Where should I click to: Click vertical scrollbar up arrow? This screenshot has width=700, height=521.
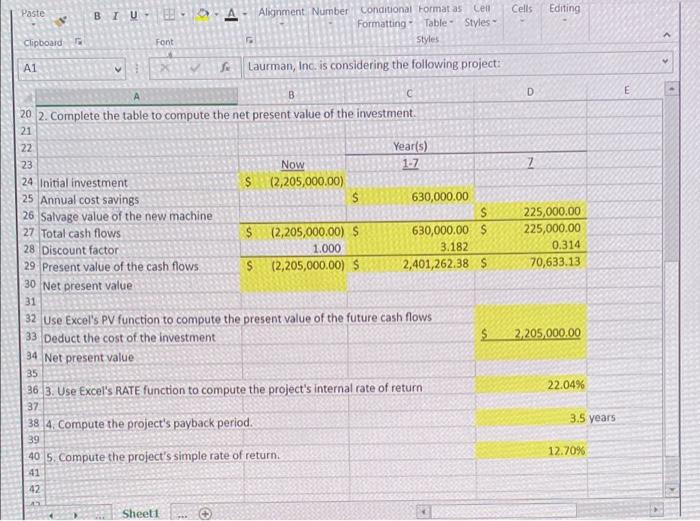coord(670,89)
